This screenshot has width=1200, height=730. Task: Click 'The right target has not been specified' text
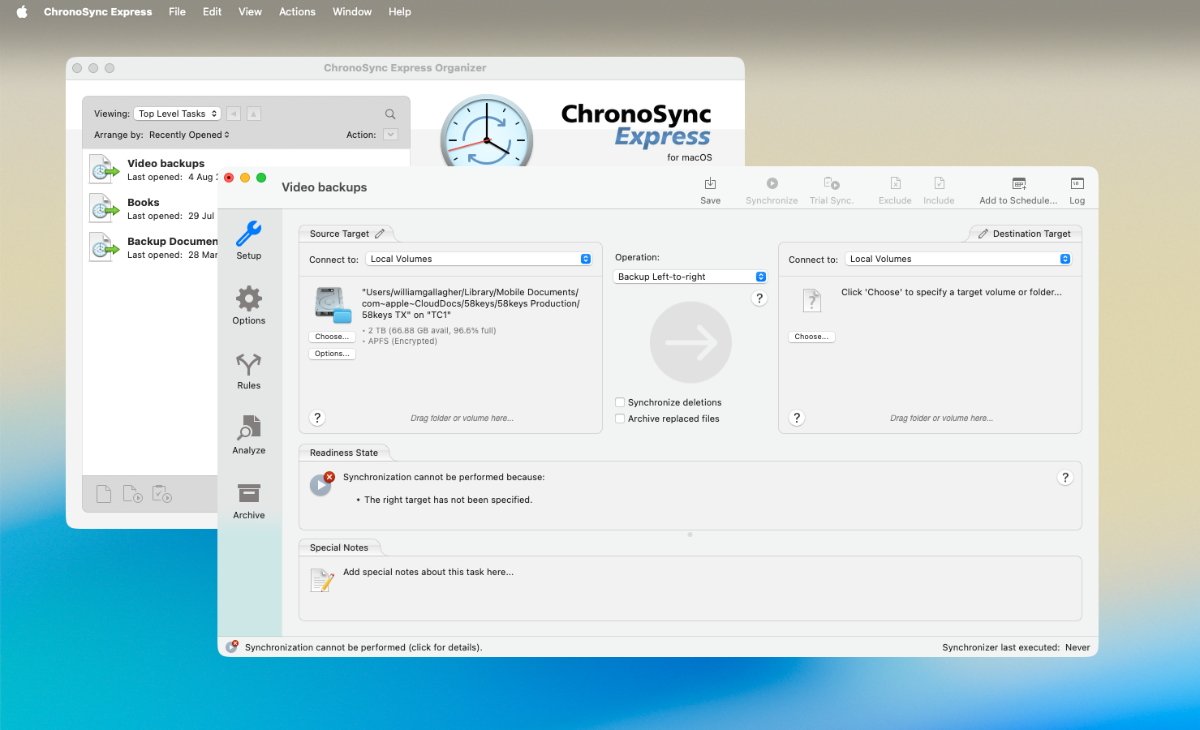448,500
